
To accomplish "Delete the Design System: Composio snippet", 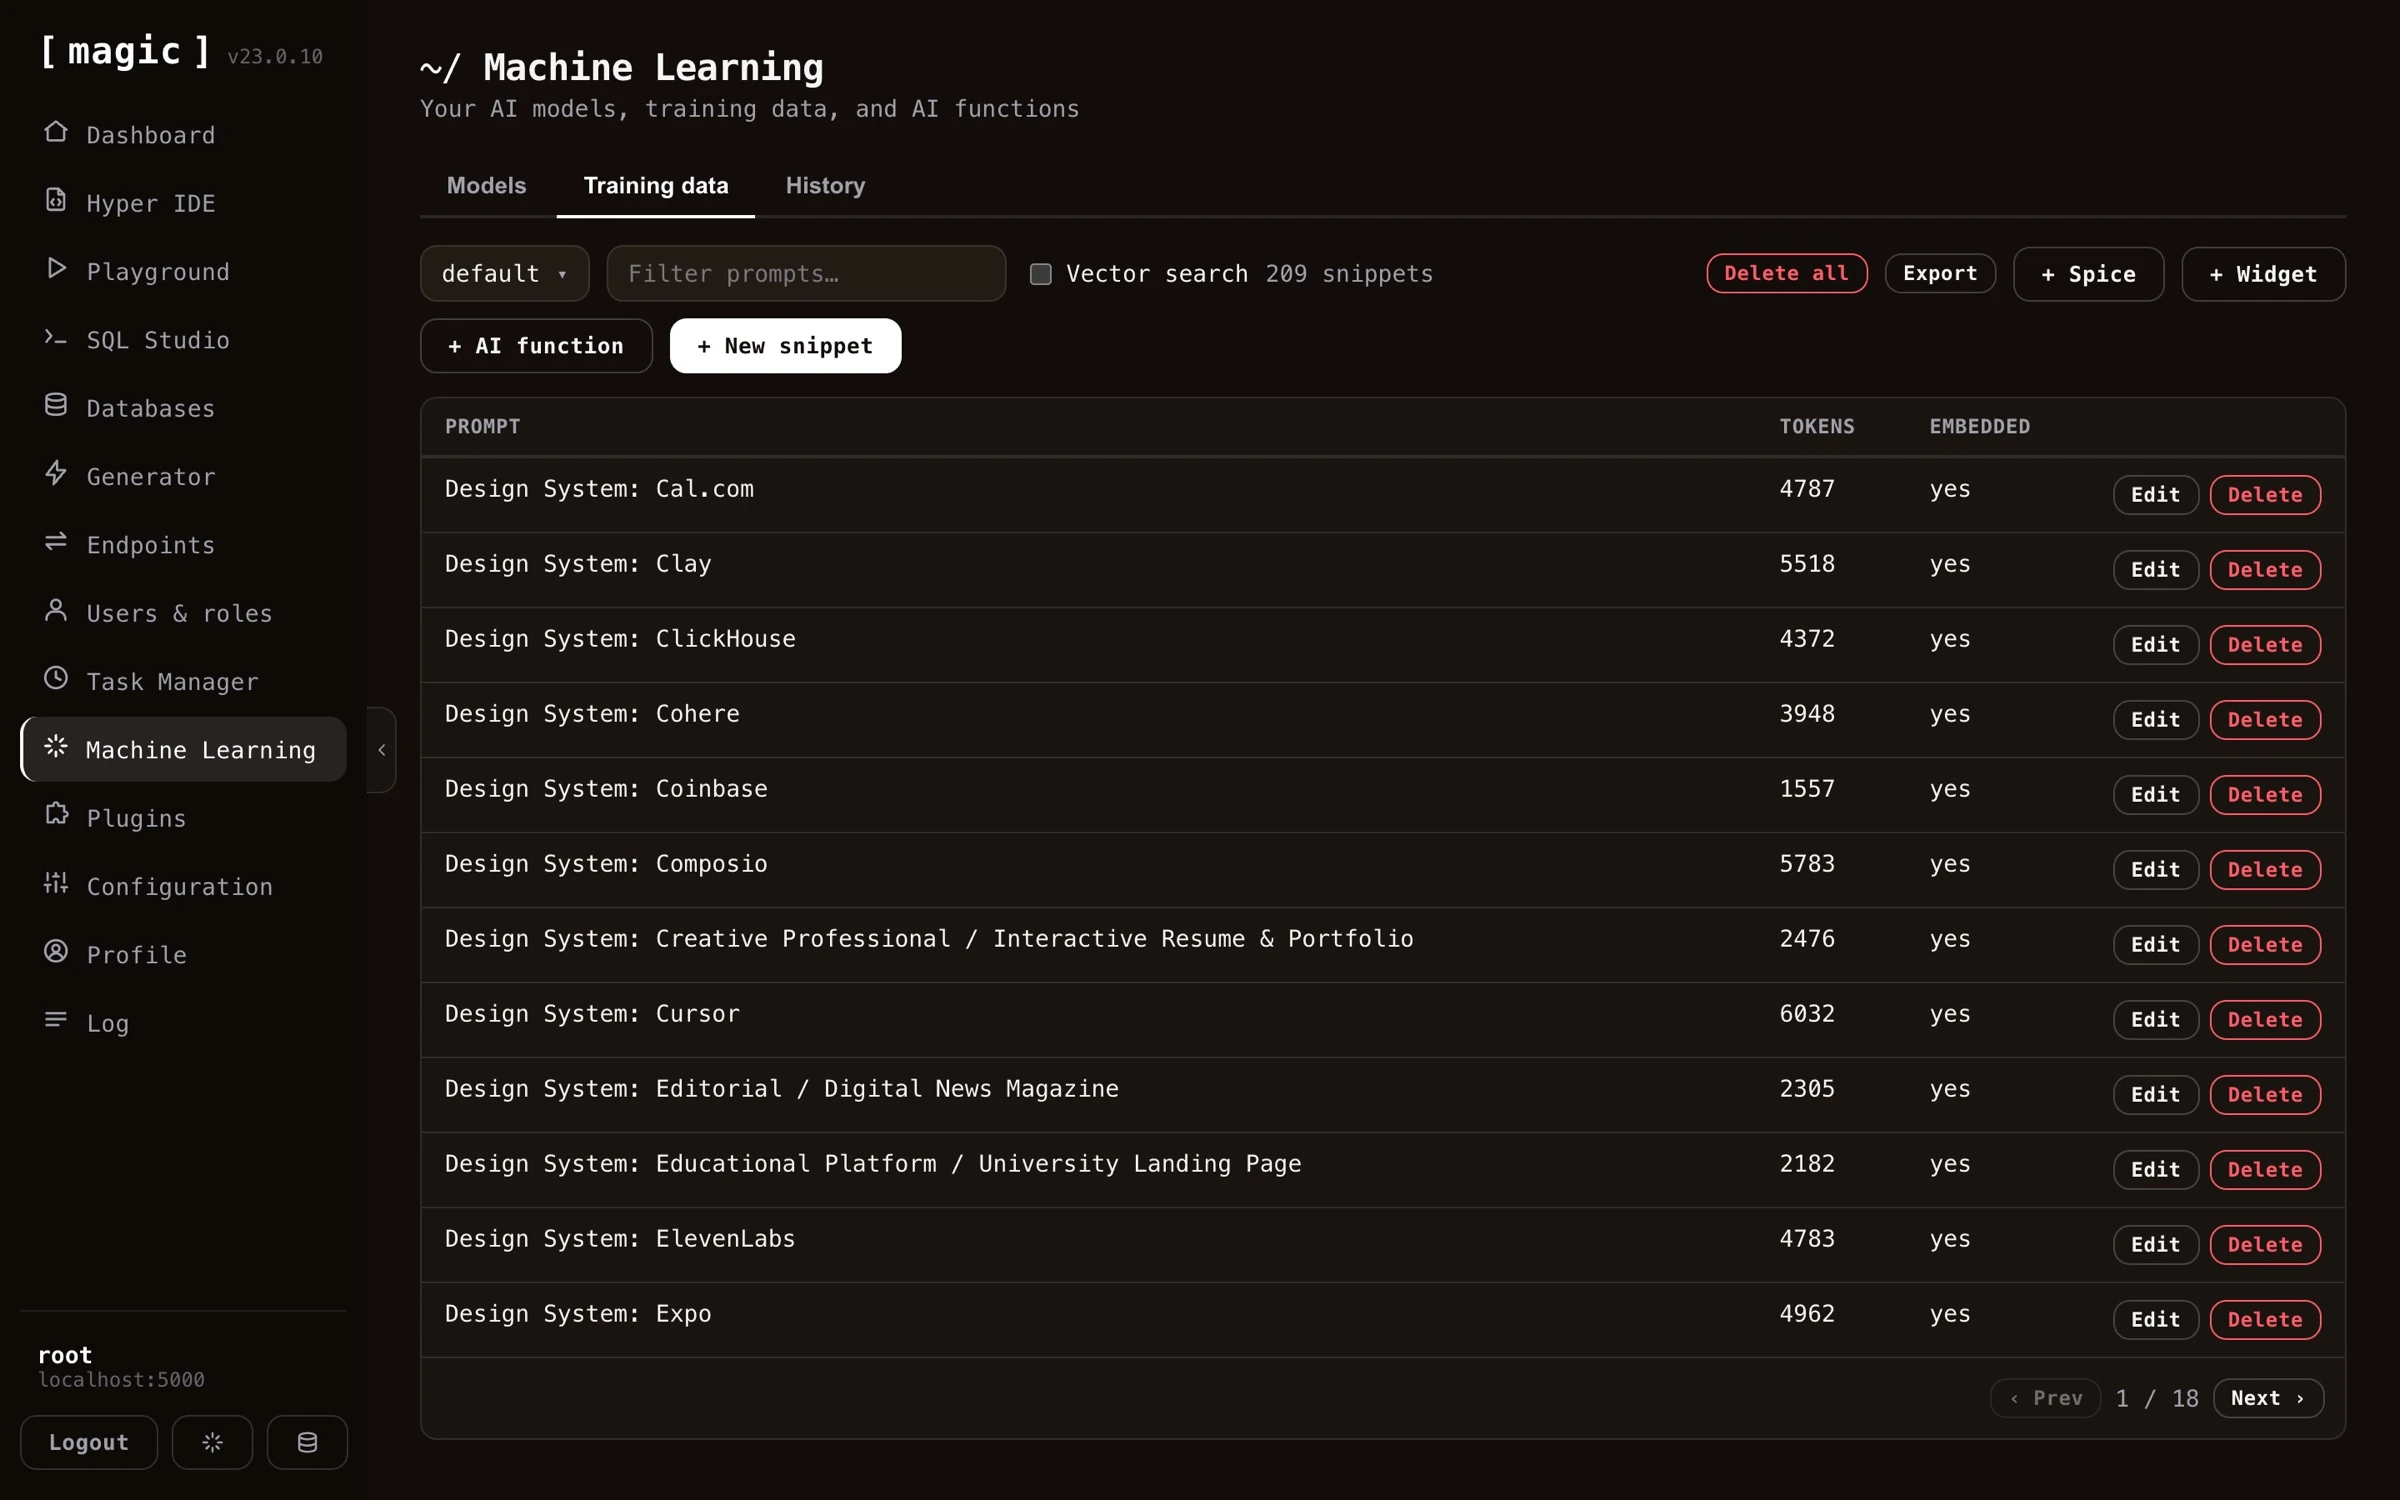I will [2265, 870].
